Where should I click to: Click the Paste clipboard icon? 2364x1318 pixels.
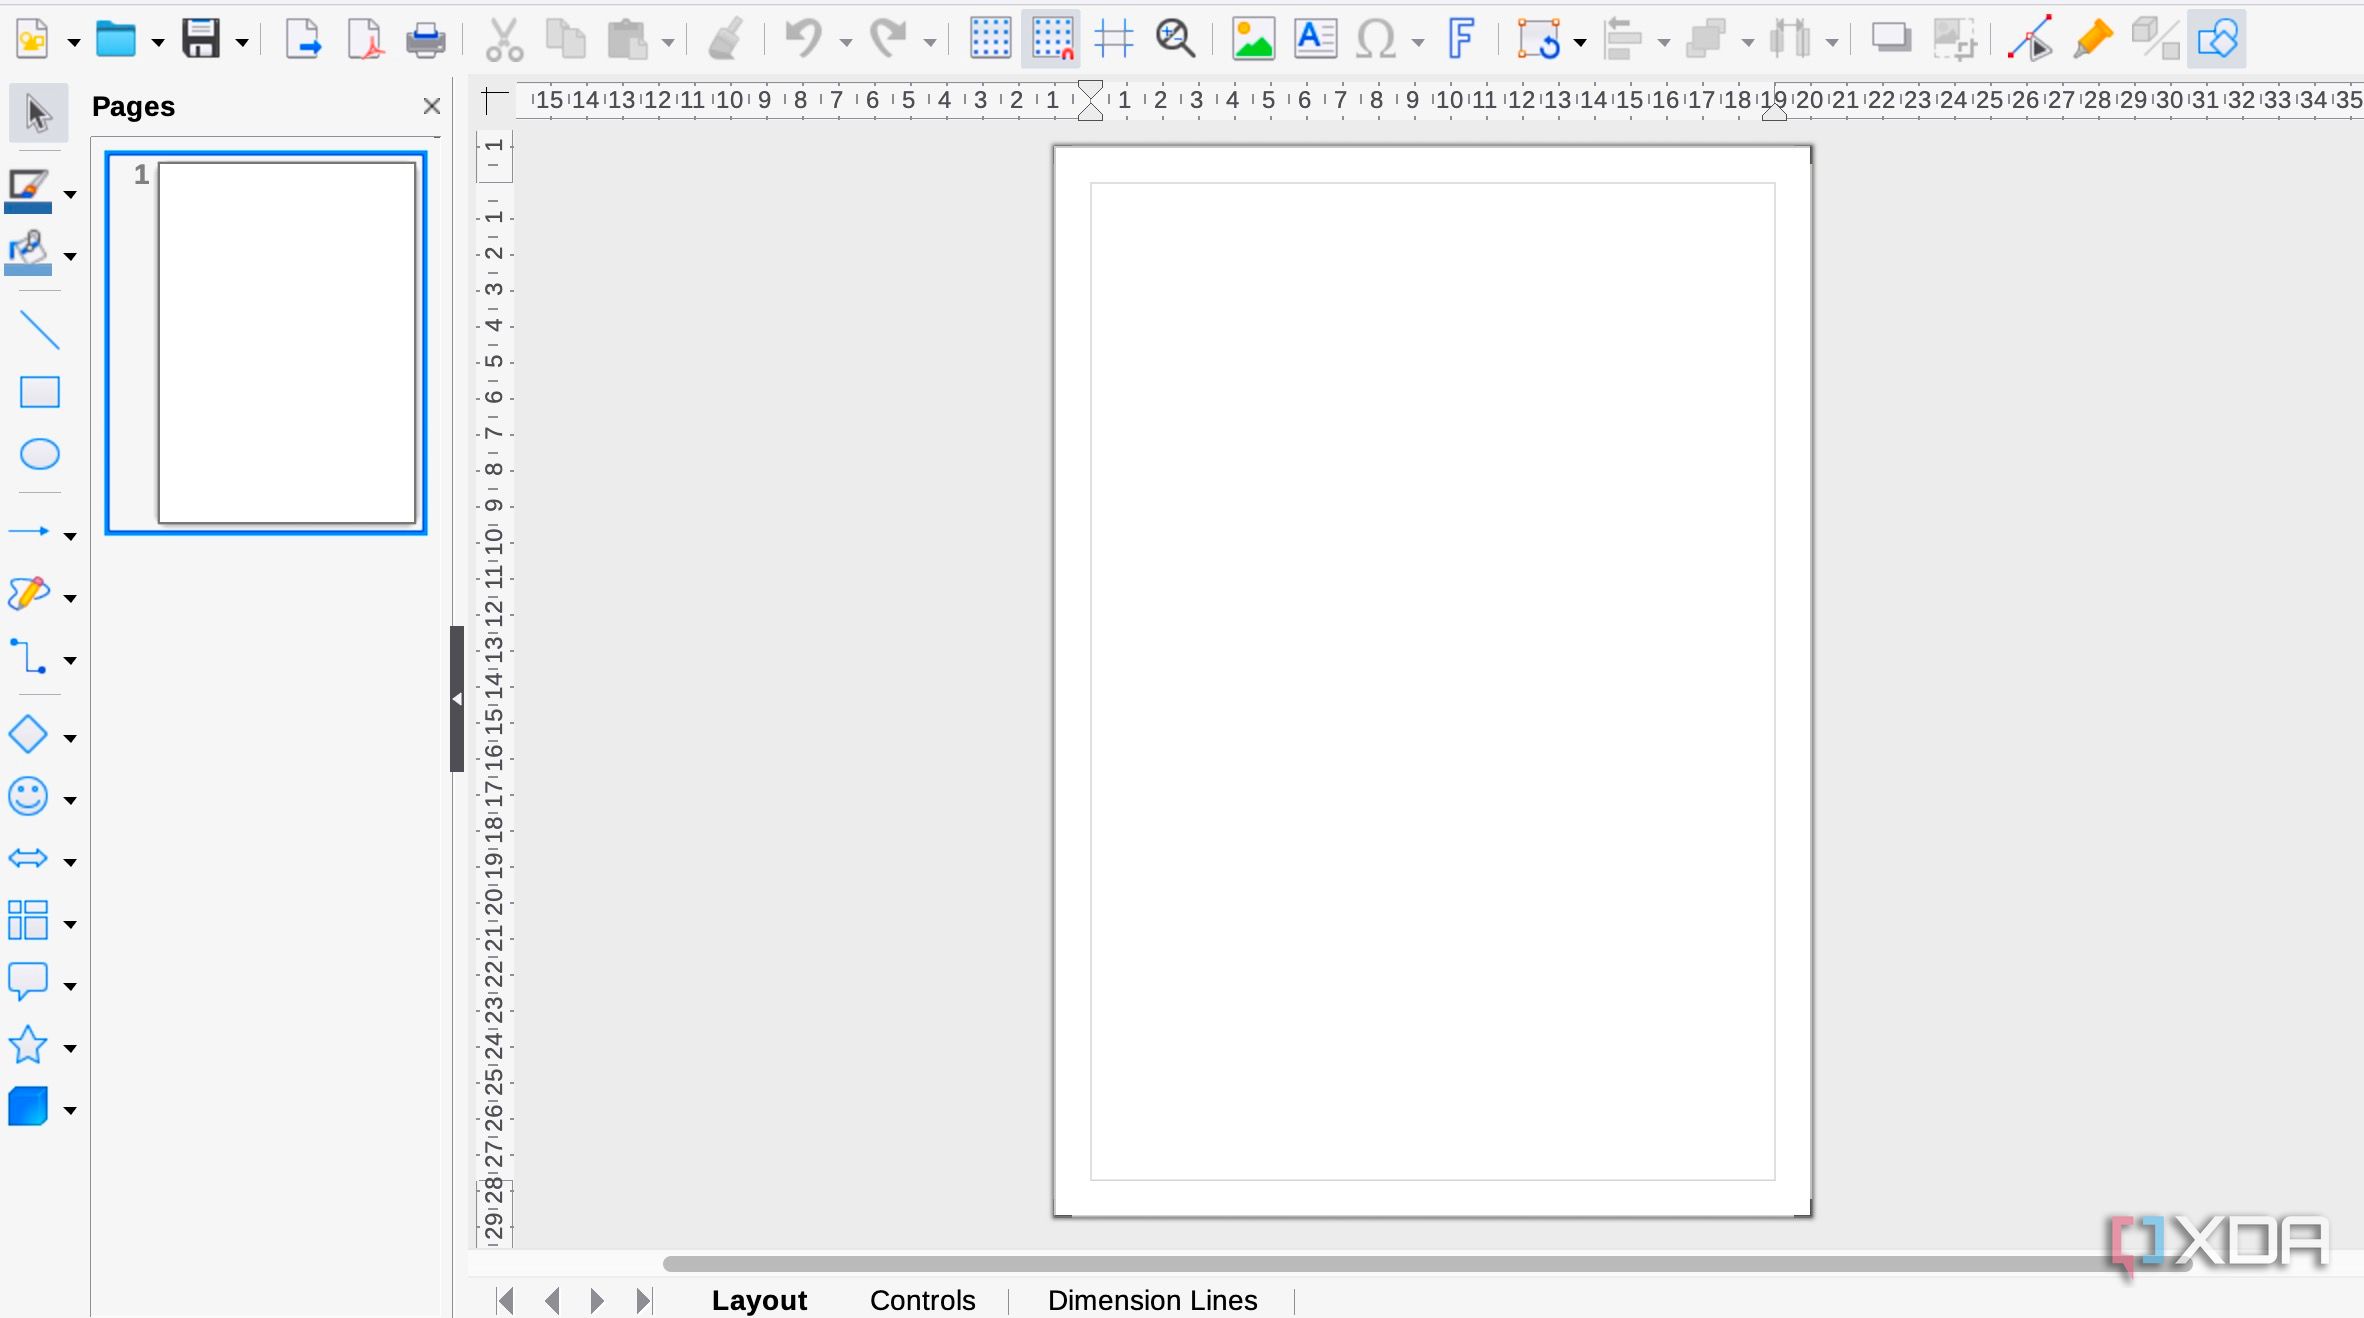point(628,39)
